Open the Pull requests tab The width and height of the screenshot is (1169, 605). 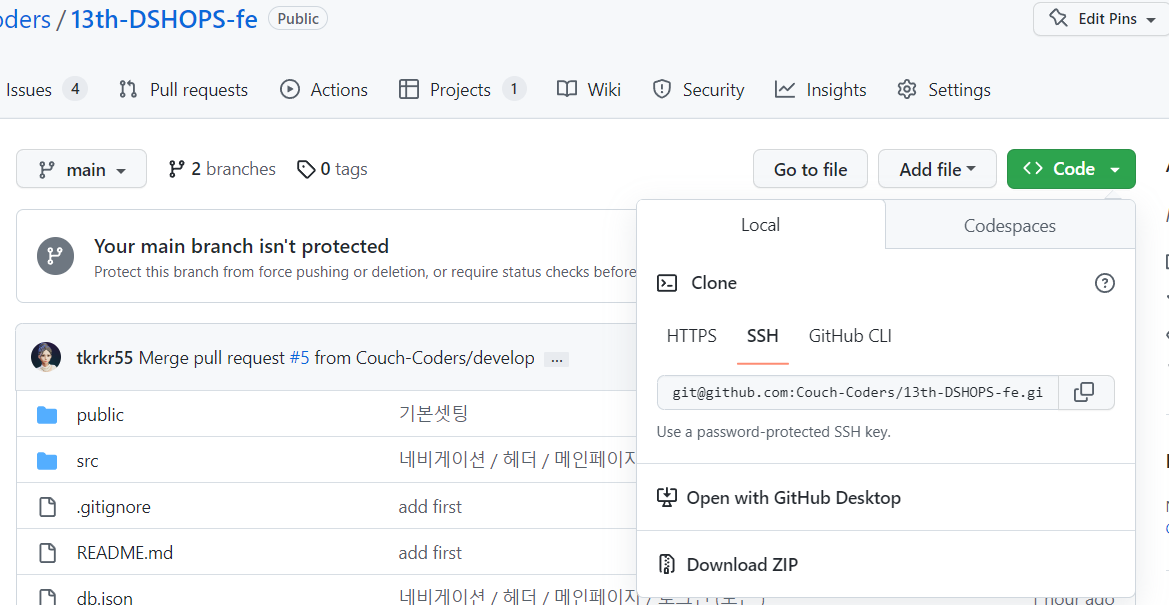[183, 90]
